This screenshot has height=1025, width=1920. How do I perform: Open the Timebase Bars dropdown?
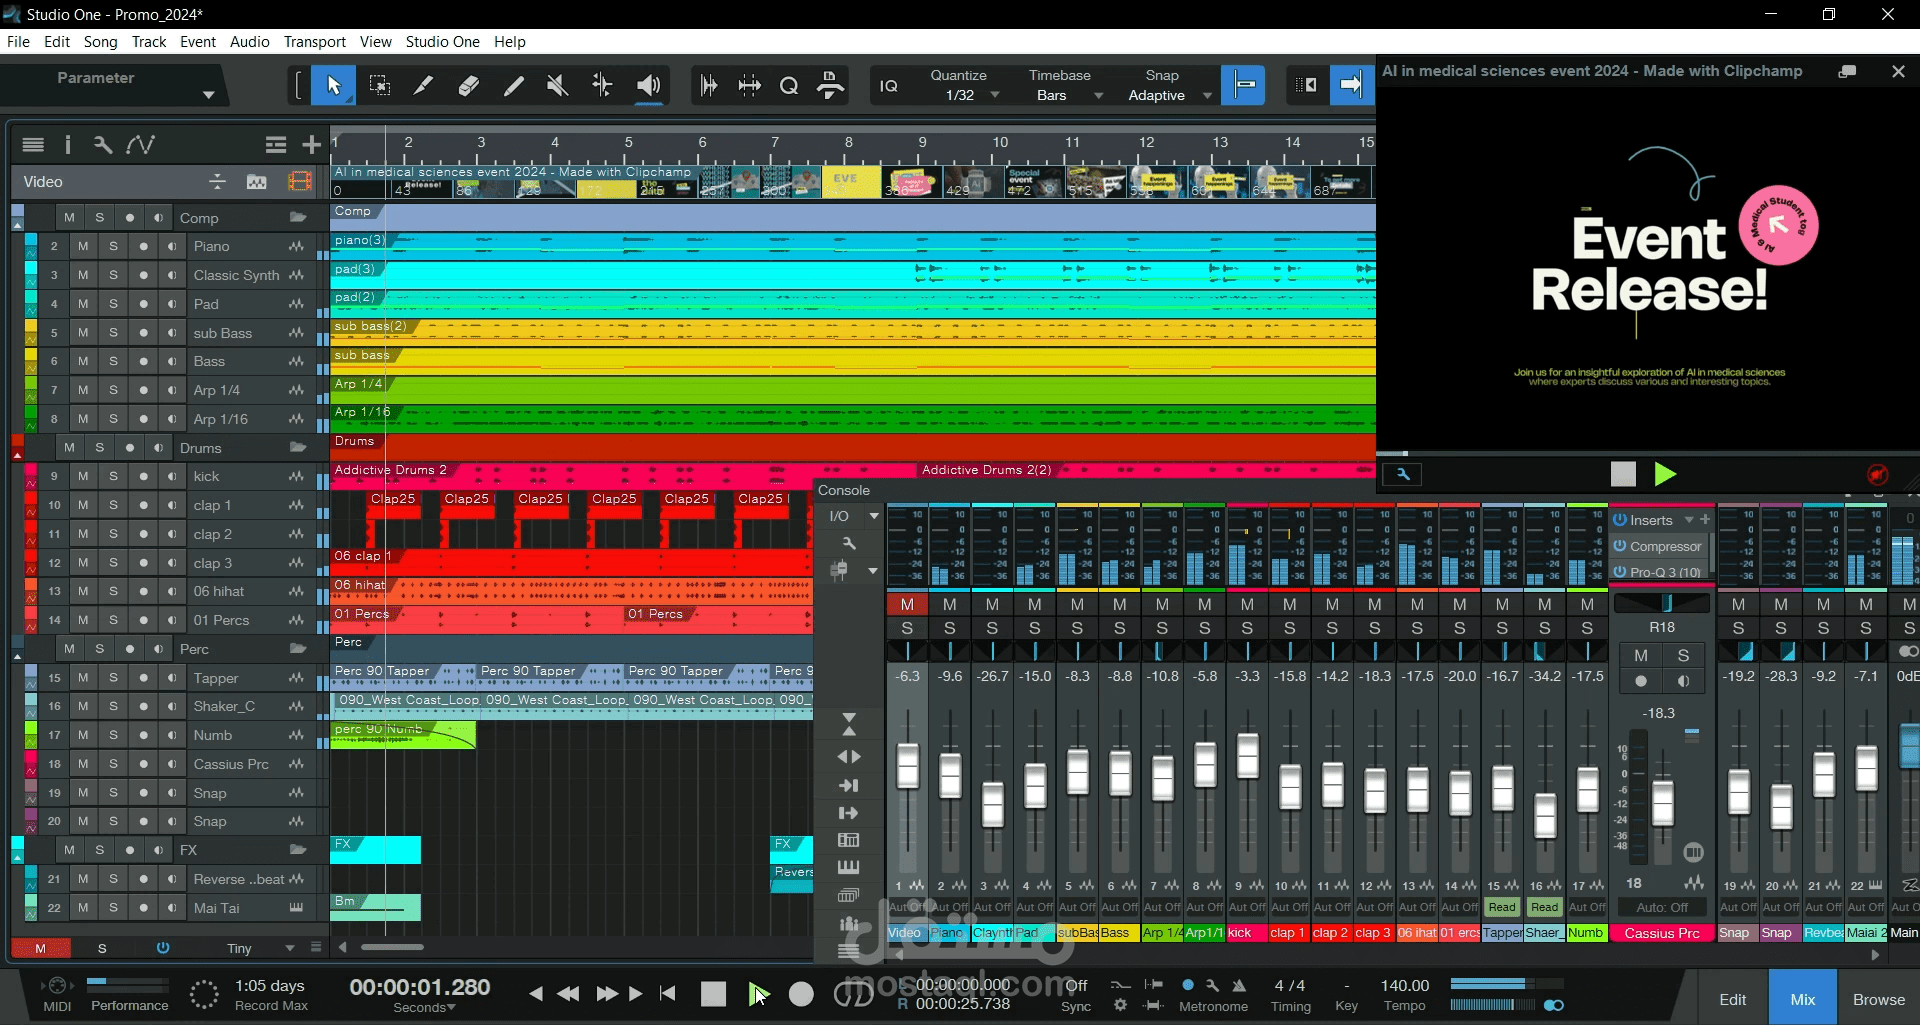click(x=1098, y=95)
